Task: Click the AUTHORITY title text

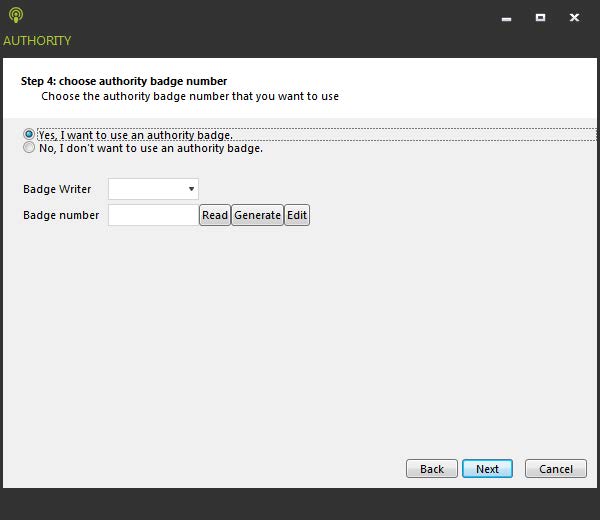Action: click(x=37, y=41)
